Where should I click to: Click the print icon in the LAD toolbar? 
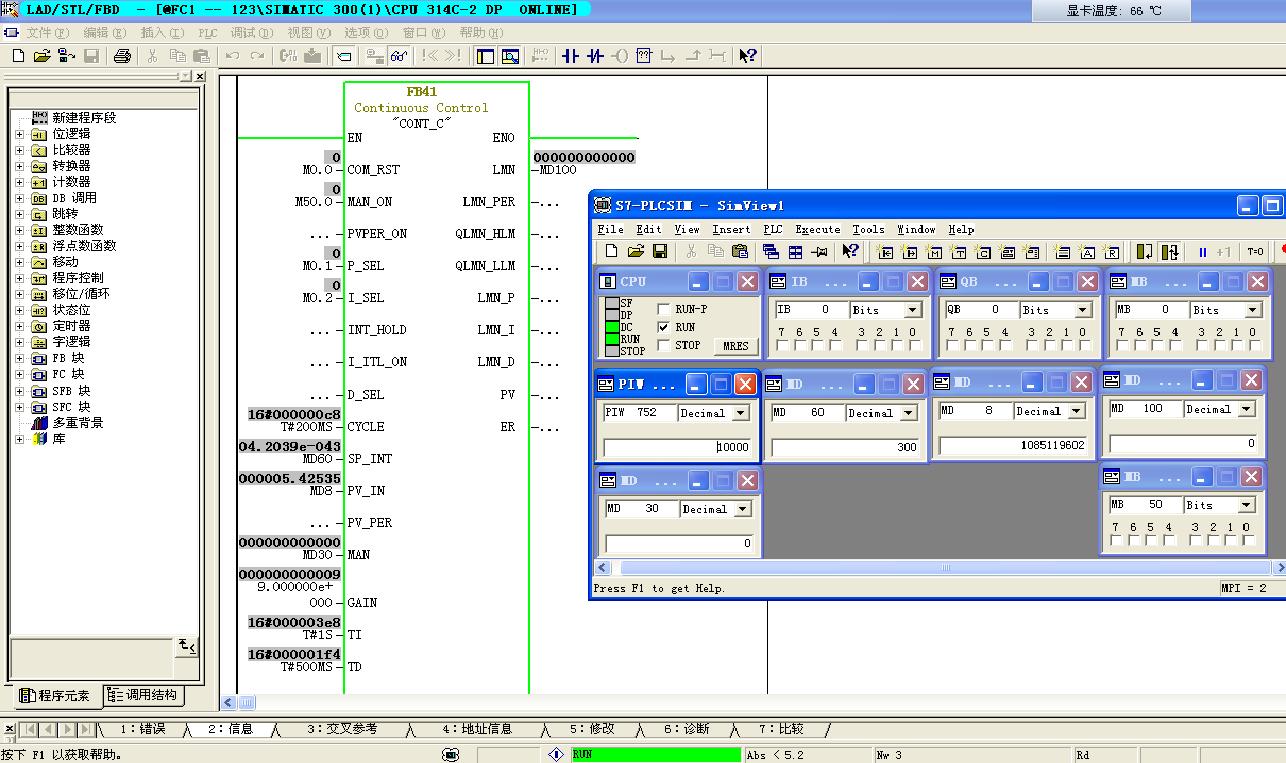(122, 56)
